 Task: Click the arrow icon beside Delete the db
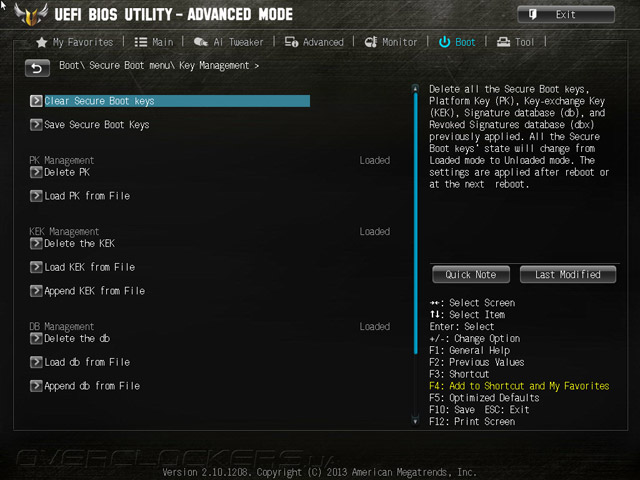[36, 338]
